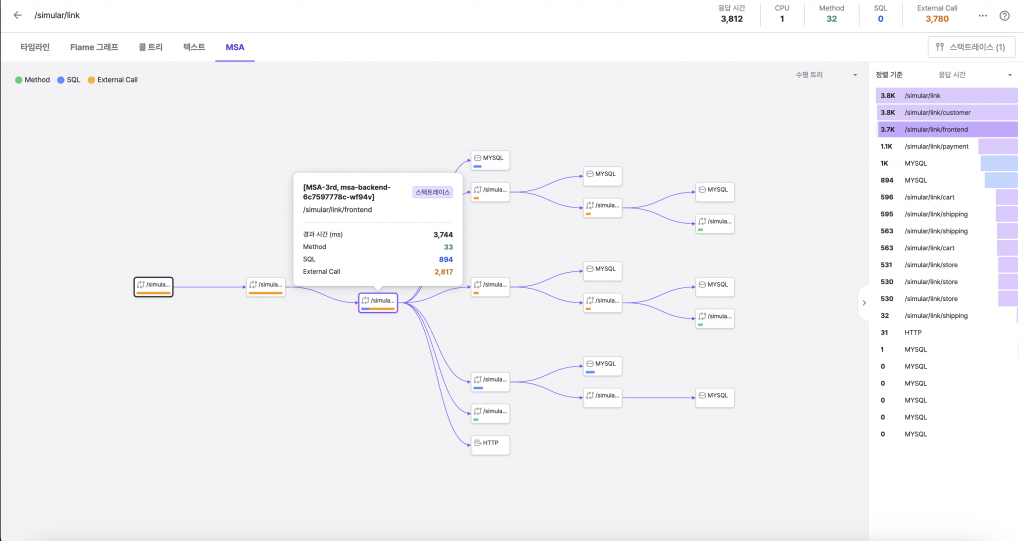Screen dimensions: 1024x541
Task: Click the back arrow beside /simular/link
Action: pos(17,15)
